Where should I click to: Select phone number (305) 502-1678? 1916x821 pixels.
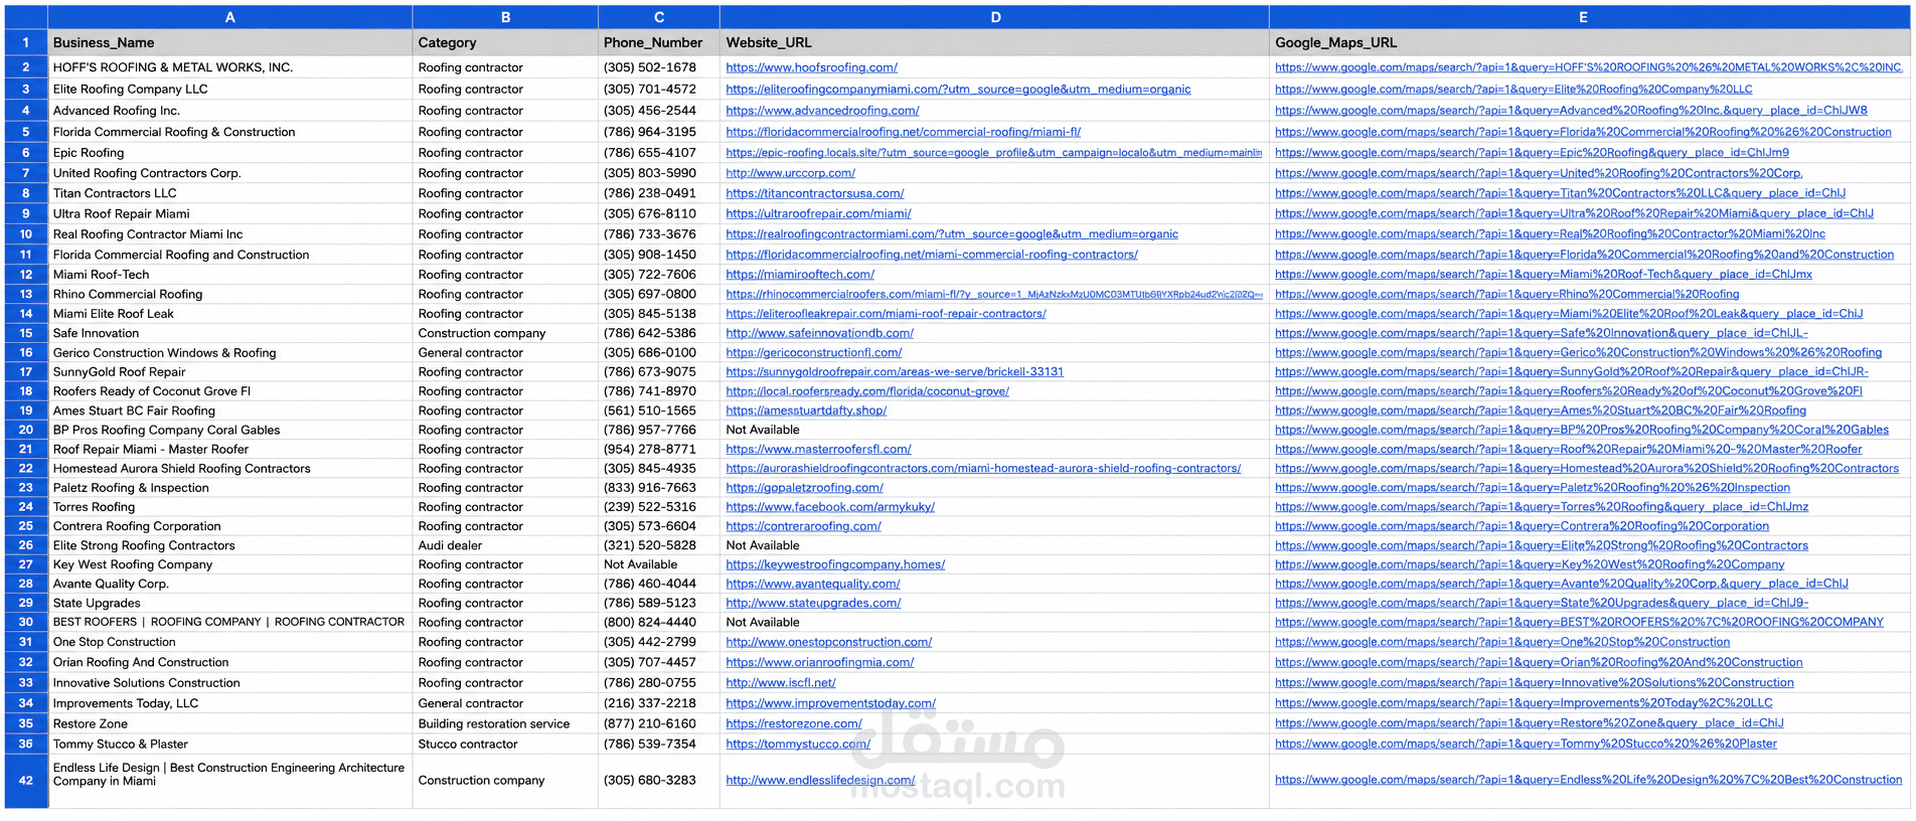[659, 67]
